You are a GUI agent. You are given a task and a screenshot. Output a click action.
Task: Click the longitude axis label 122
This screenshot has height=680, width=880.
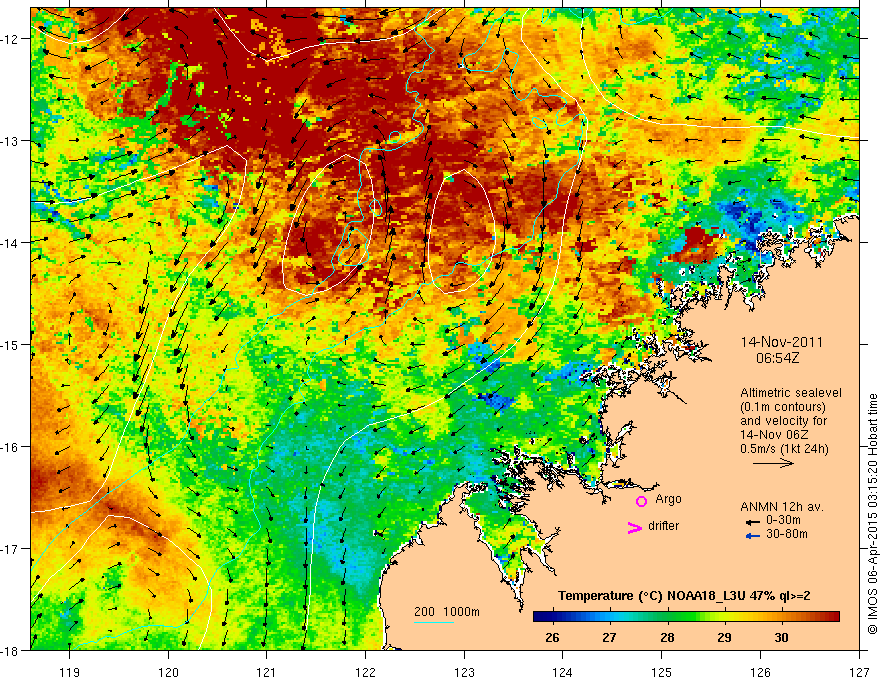tap(365, 672)
